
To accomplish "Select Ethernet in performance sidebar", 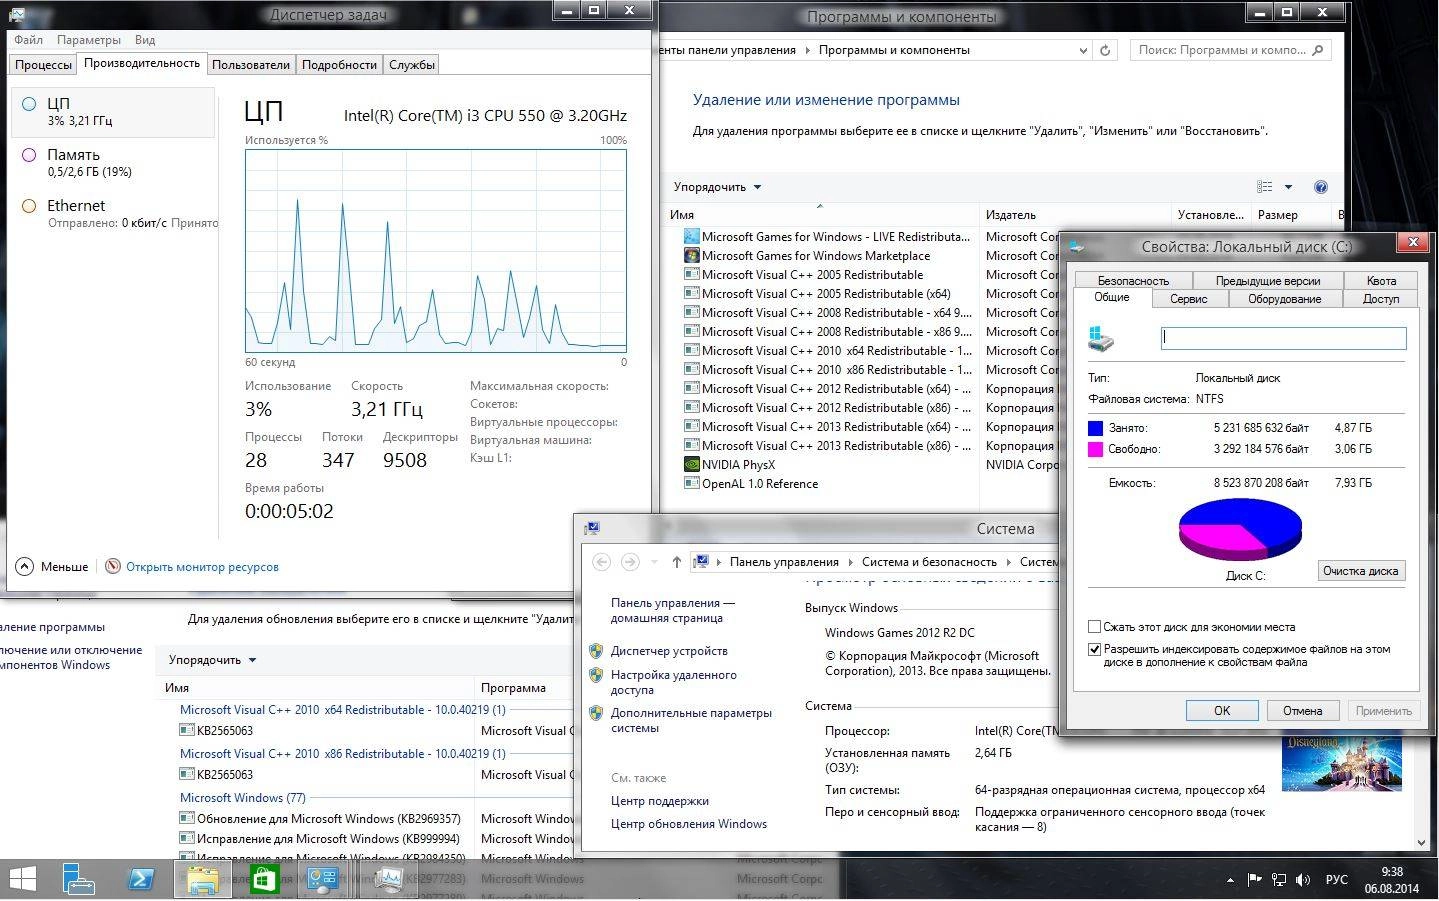I will (x=114, y=213).
